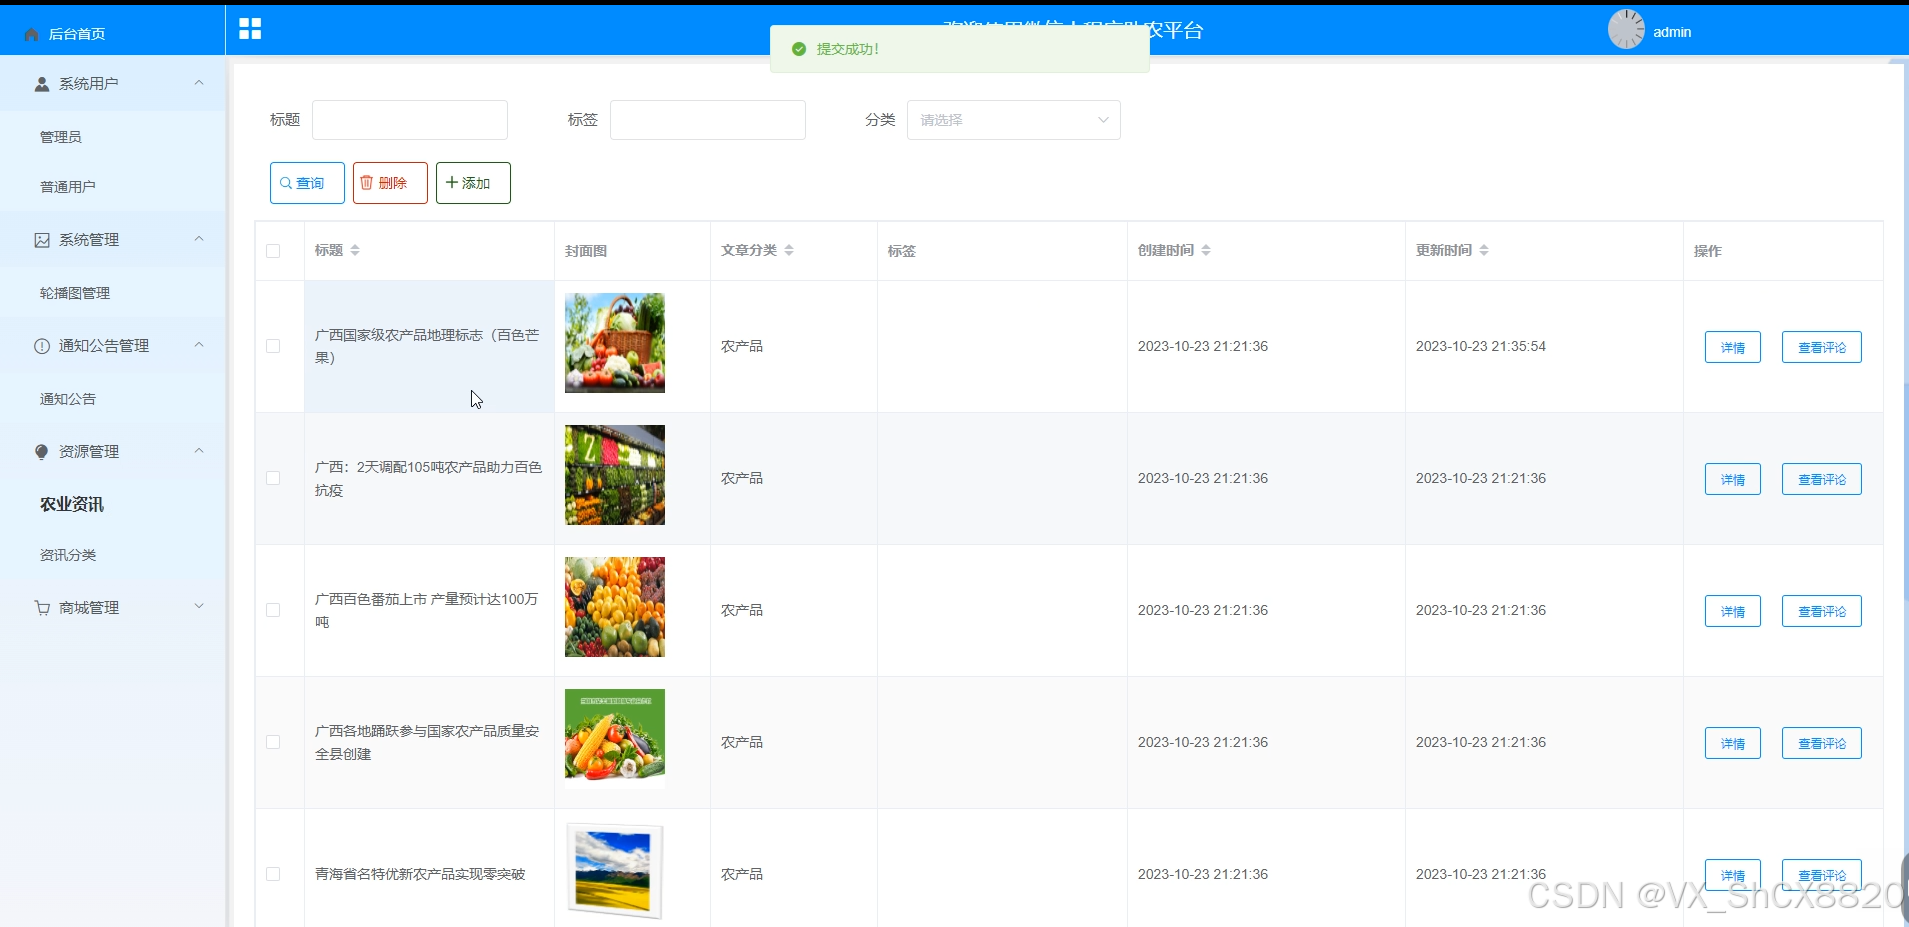Click the bulb icon beside 资源管理

[42, 452]
